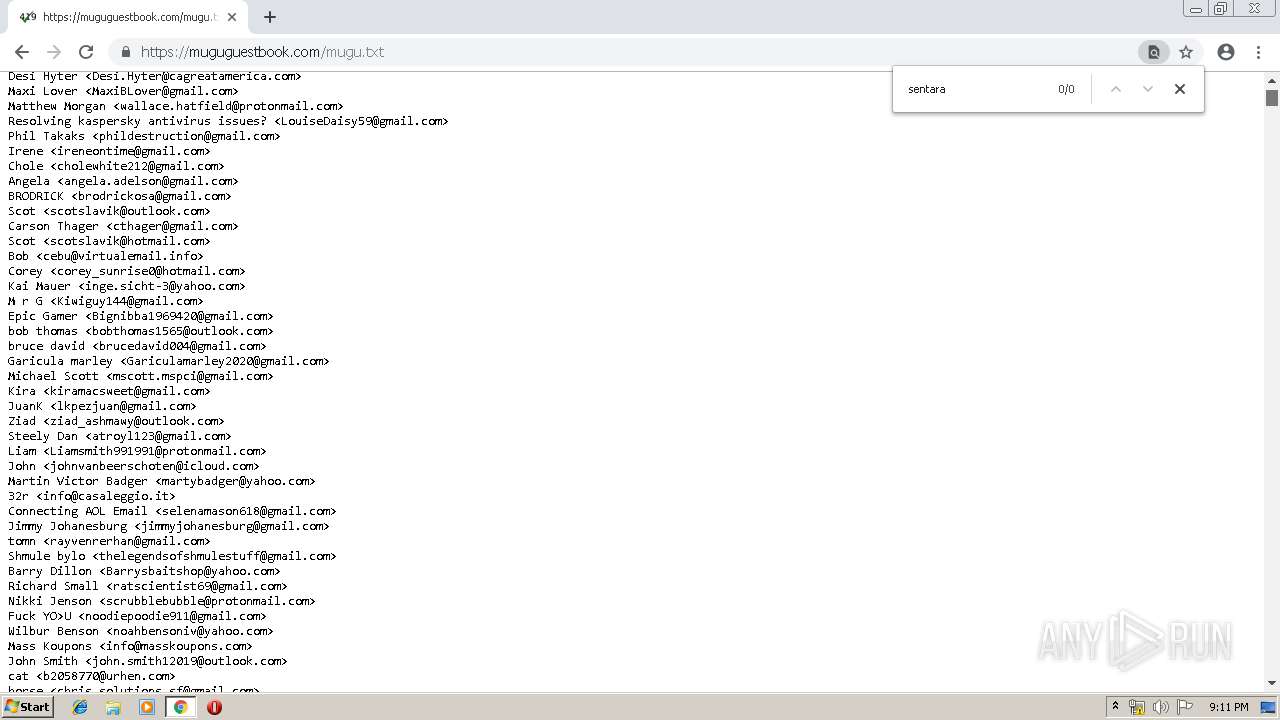
Task: Click the 'Connecting AOL Email' line
Action: (172, 511)
